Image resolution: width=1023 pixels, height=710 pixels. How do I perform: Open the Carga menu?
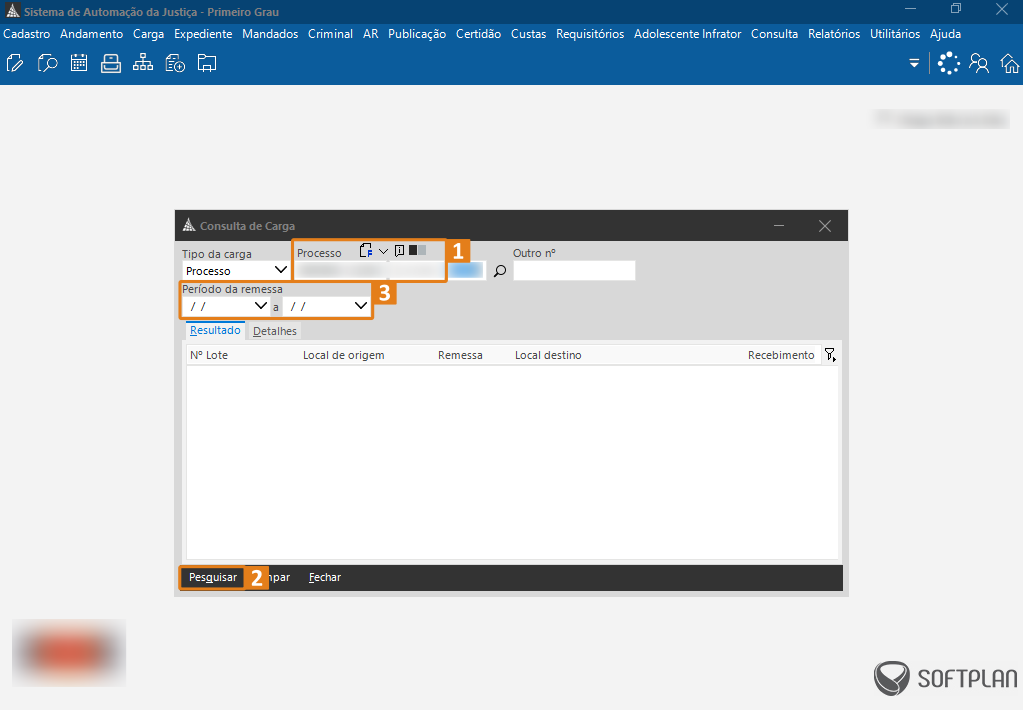tap(148, 34)
